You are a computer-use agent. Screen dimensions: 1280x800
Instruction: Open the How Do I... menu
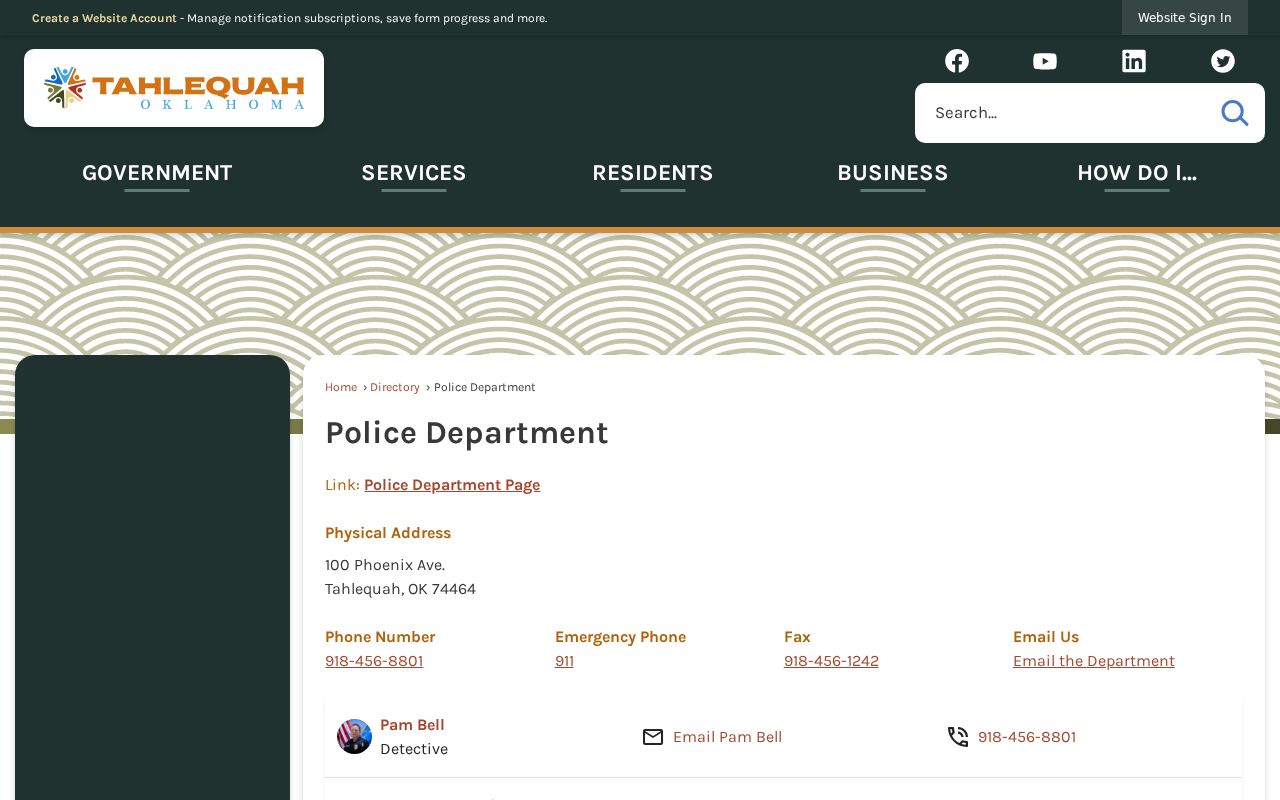[x=1137, y=173]
